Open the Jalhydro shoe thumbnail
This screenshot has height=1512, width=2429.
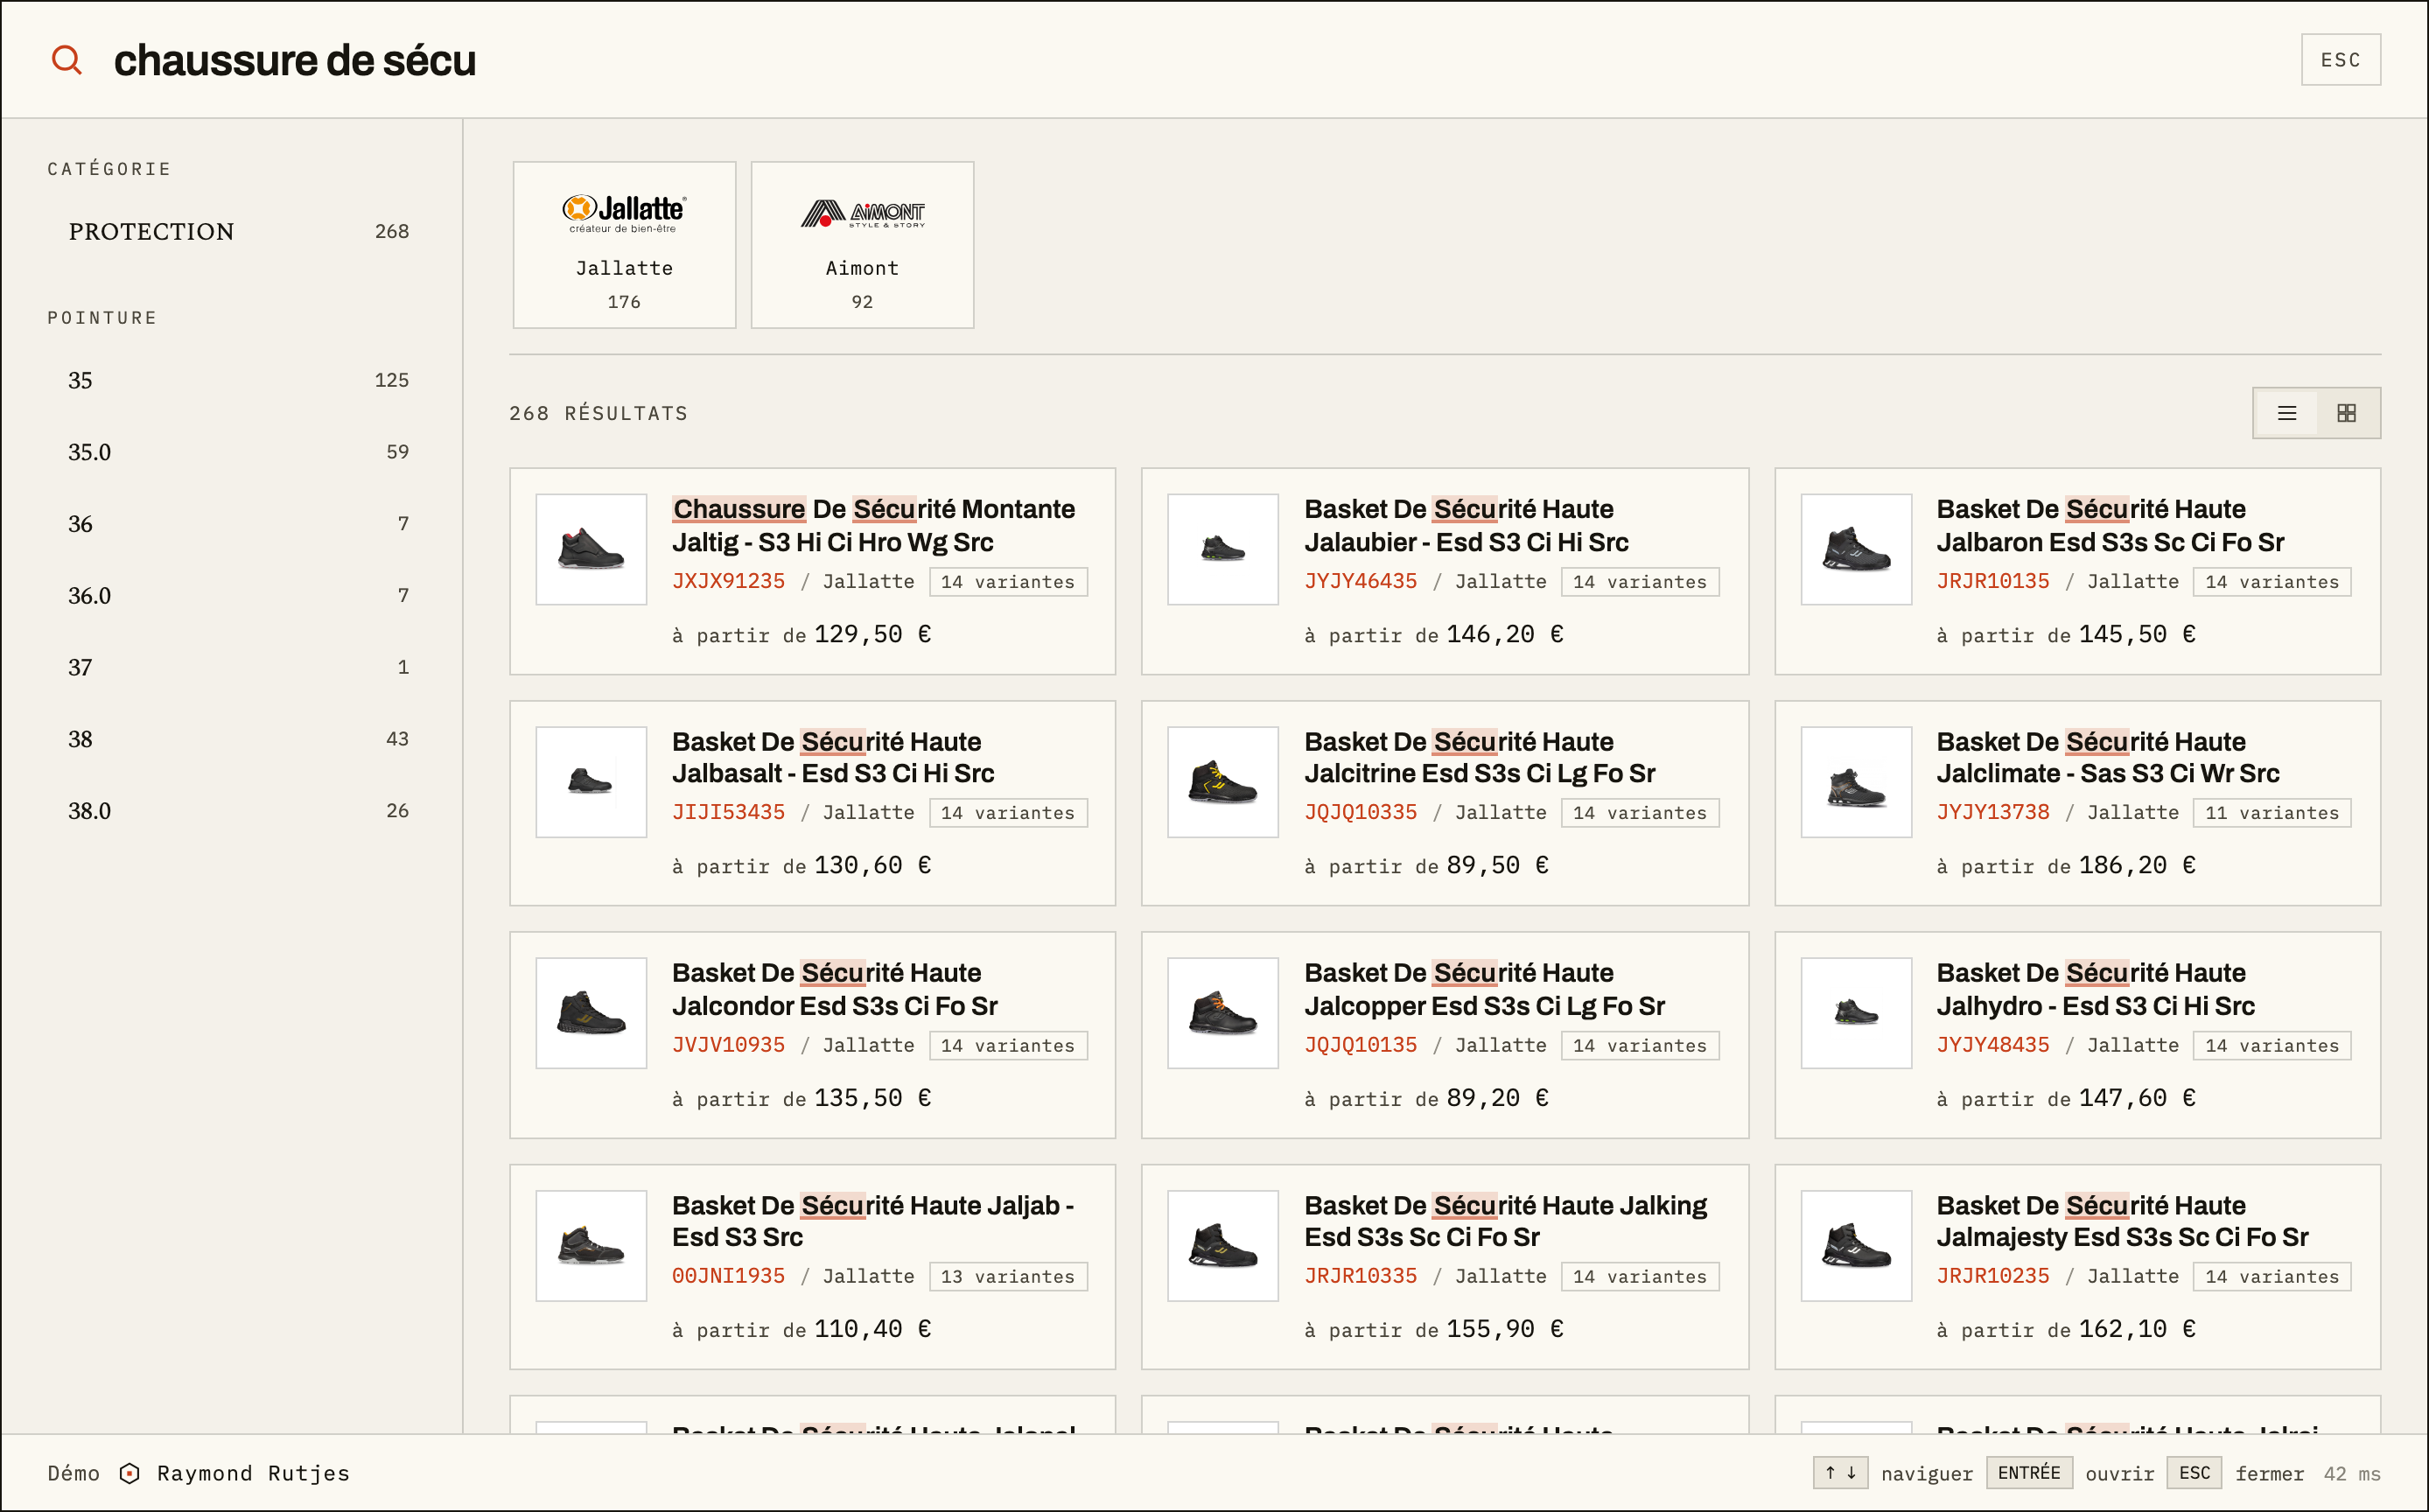click(x=1856, y=1013)
